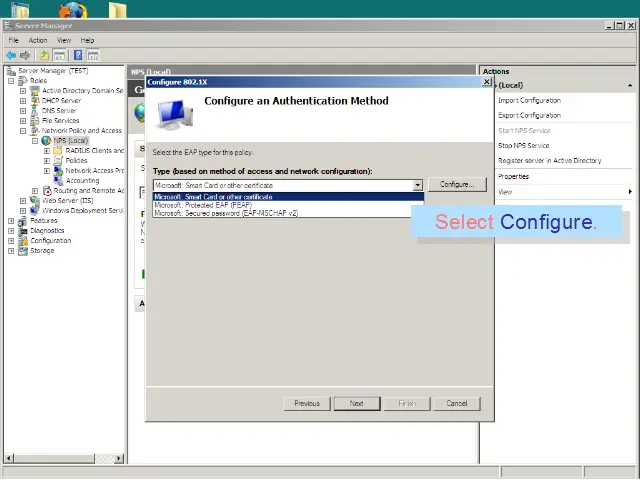Click Register server in Active Directory
Viewport: 640px width, 480px height.
point(549,161)
